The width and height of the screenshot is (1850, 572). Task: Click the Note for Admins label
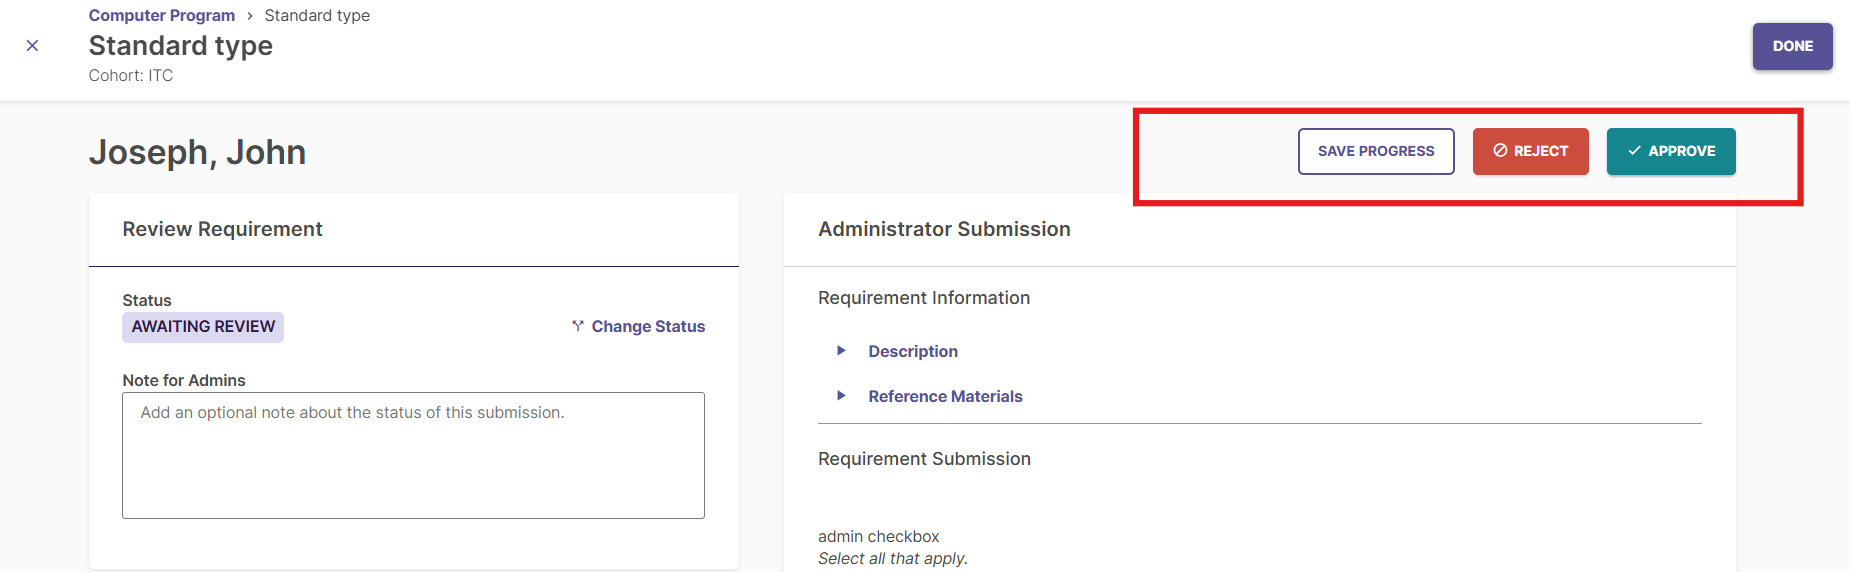point(184,380)
